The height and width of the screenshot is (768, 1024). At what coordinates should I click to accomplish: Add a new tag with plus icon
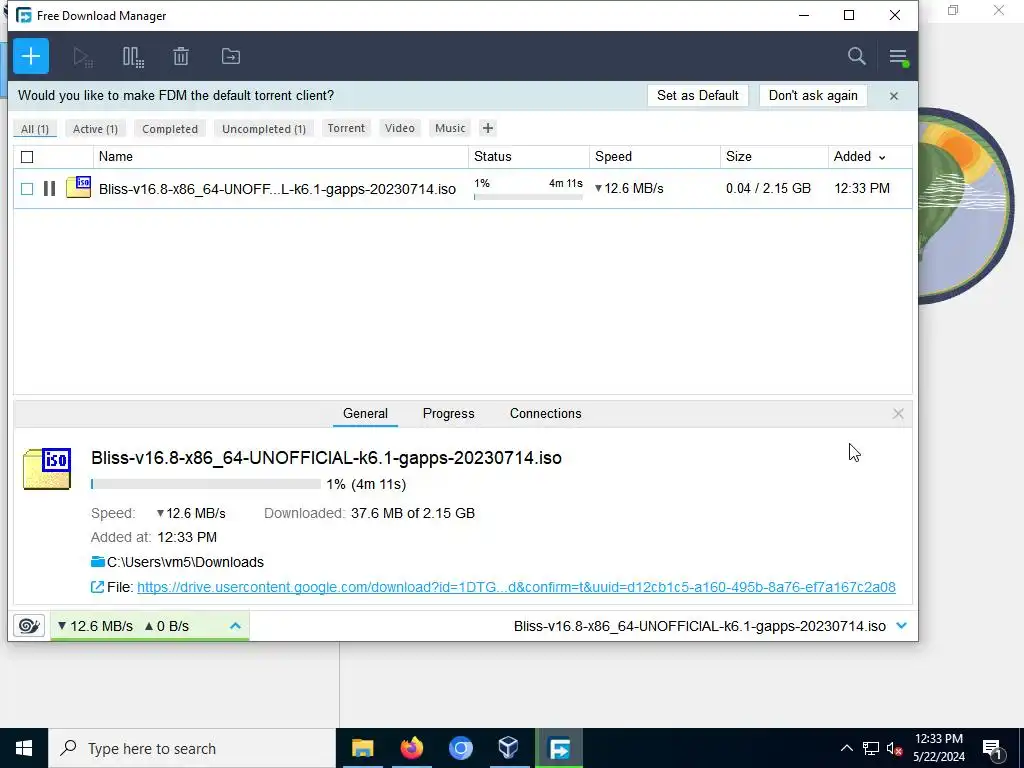[x=488, y=128]
